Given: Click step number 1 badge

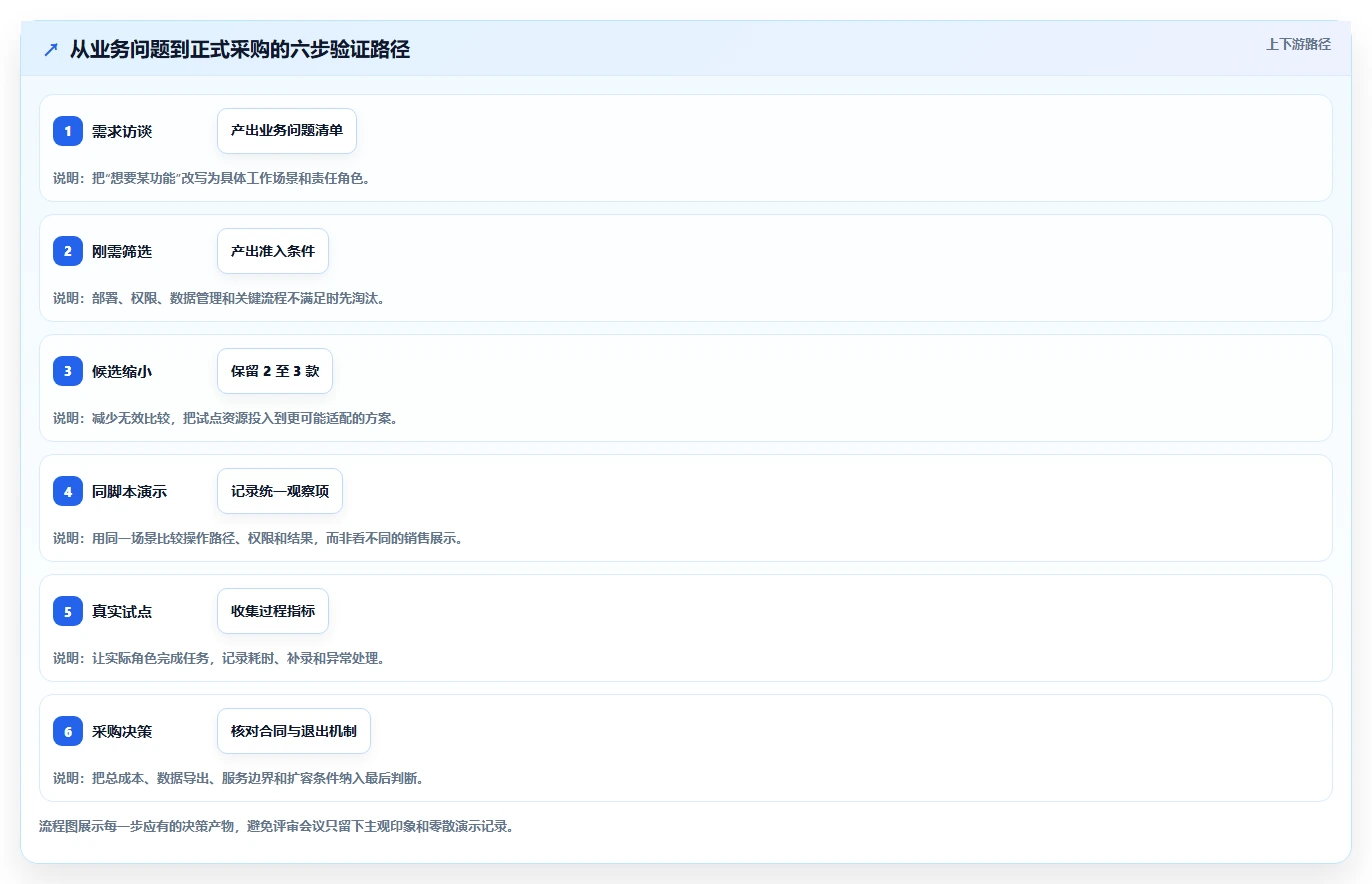Looking at the screenshot, I should 68,131.
